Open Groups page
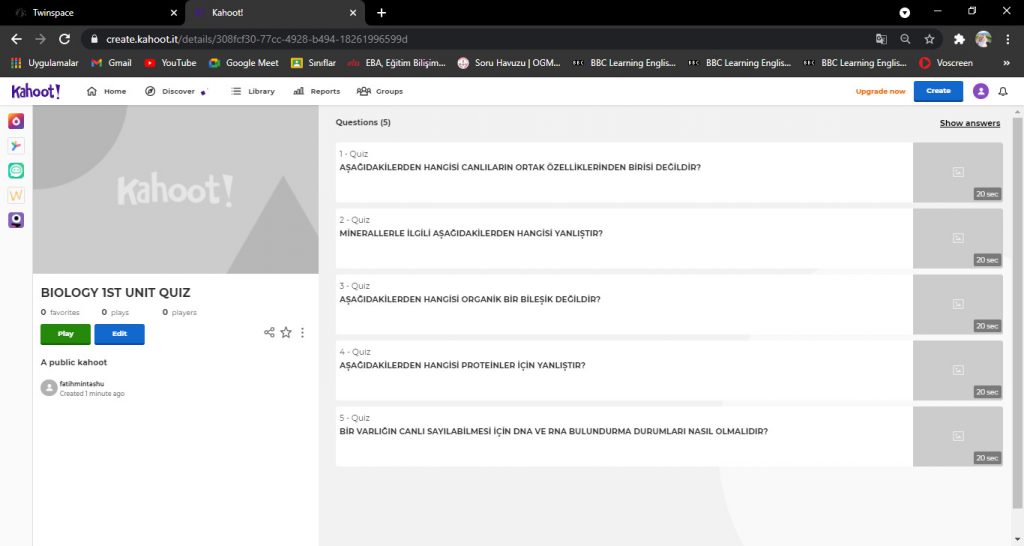This screenshot has height=546, width=1024. pyautogui.click(x=379, y=91)
